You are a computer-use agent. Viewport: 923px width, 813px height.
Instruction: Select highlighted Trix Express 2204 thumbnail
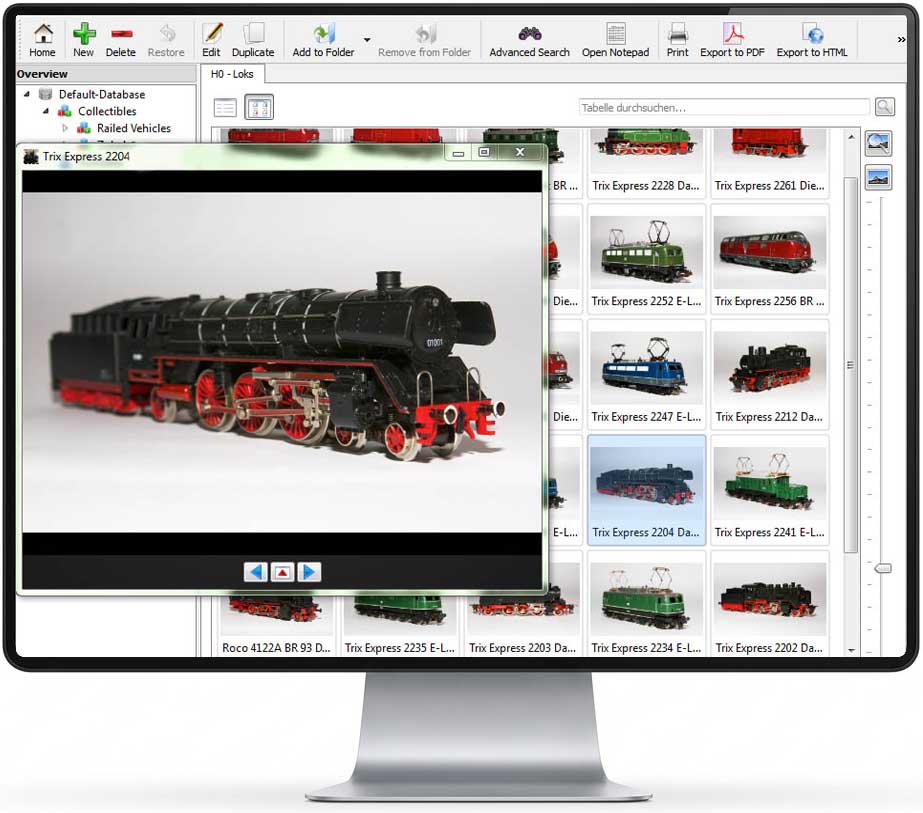click(x=646, y=490)
